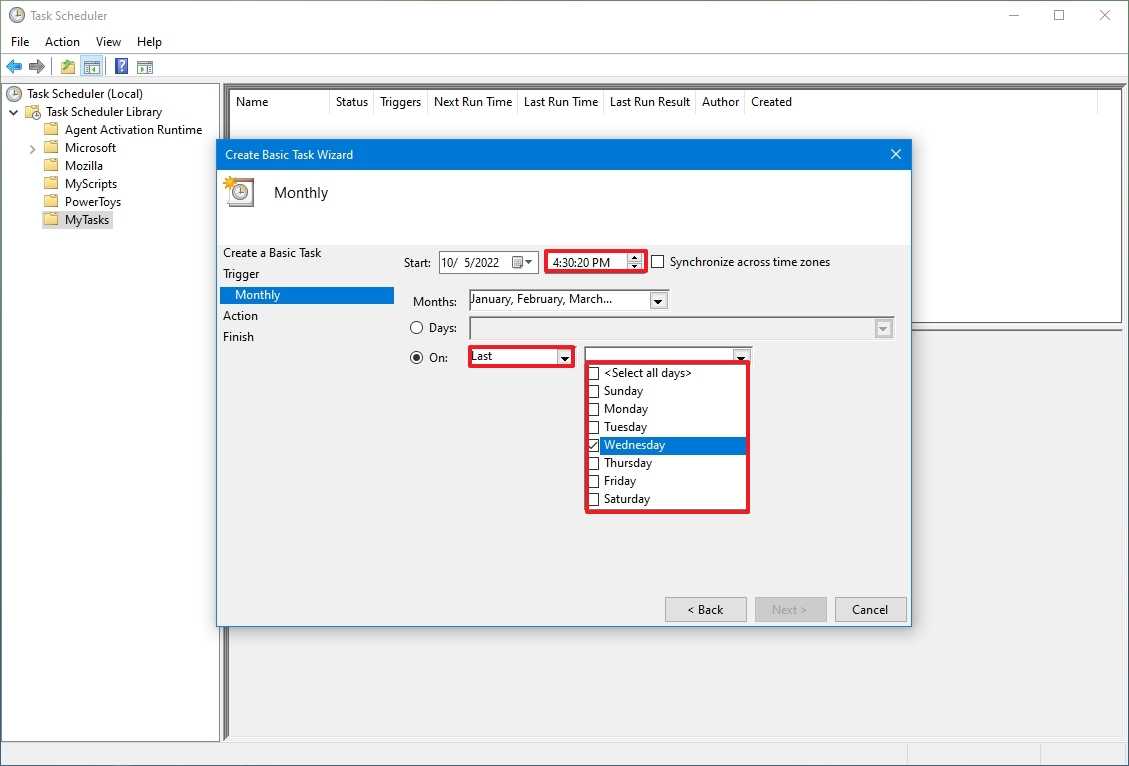Viewport: 1129px width, 766px height.
Task: Click the Back button in wizard
Action: pos(705,610)
